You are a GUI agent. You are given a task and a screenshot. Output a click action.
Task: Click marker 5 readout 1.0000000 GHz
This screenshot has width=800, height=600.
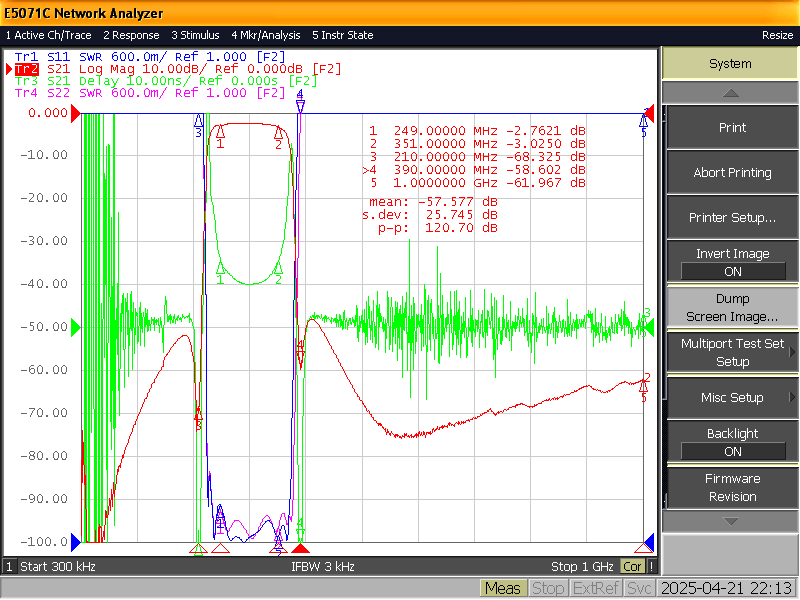477,183
